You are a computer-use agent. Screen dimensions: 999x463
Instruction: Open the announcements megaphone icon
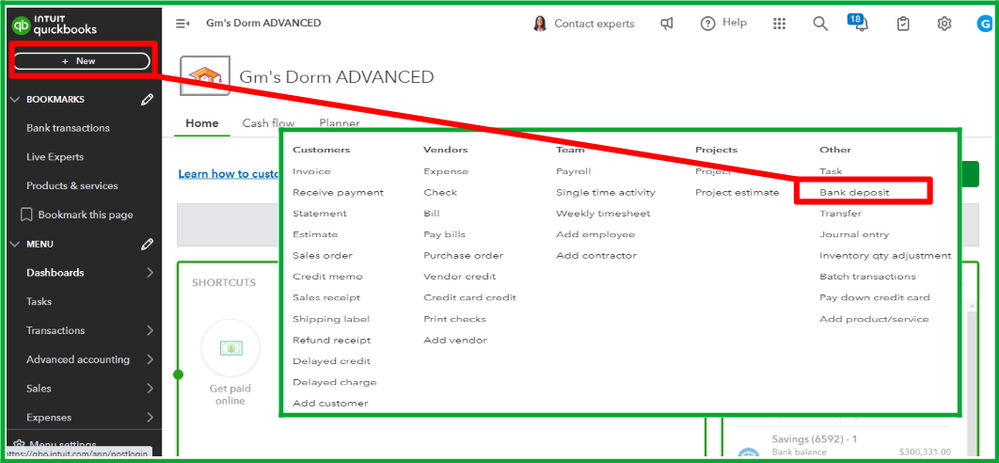666,24
